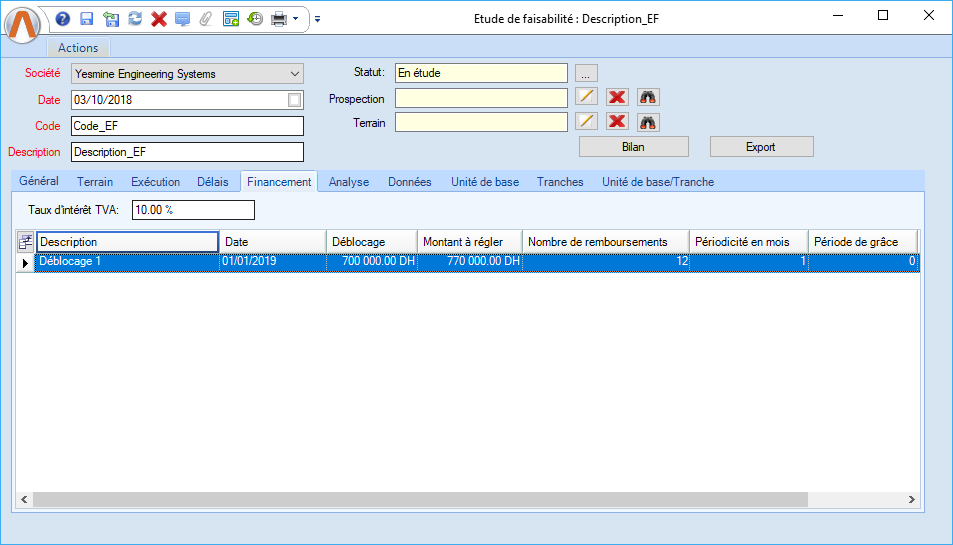This screenshot has width=953, height=545.
Task: Search Prospection with binoculars icon
Action: coord(648,97)
